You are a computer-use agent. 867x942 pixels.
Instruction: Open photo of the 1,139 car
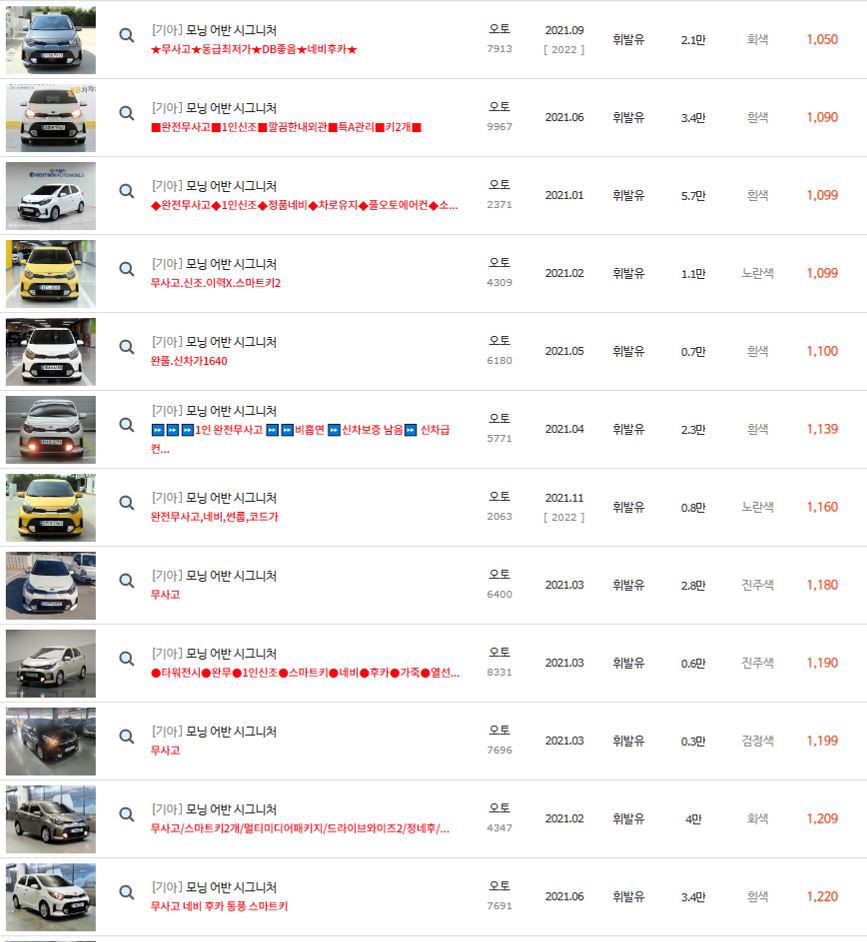[x=50, y=430]
